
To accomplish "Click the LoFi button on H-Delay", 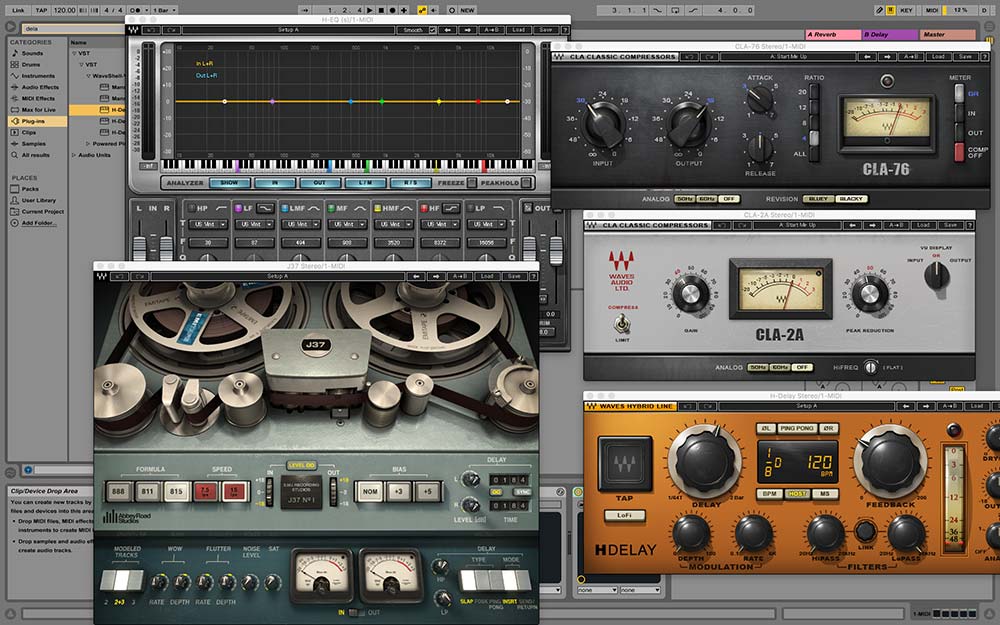I will 624,515.
